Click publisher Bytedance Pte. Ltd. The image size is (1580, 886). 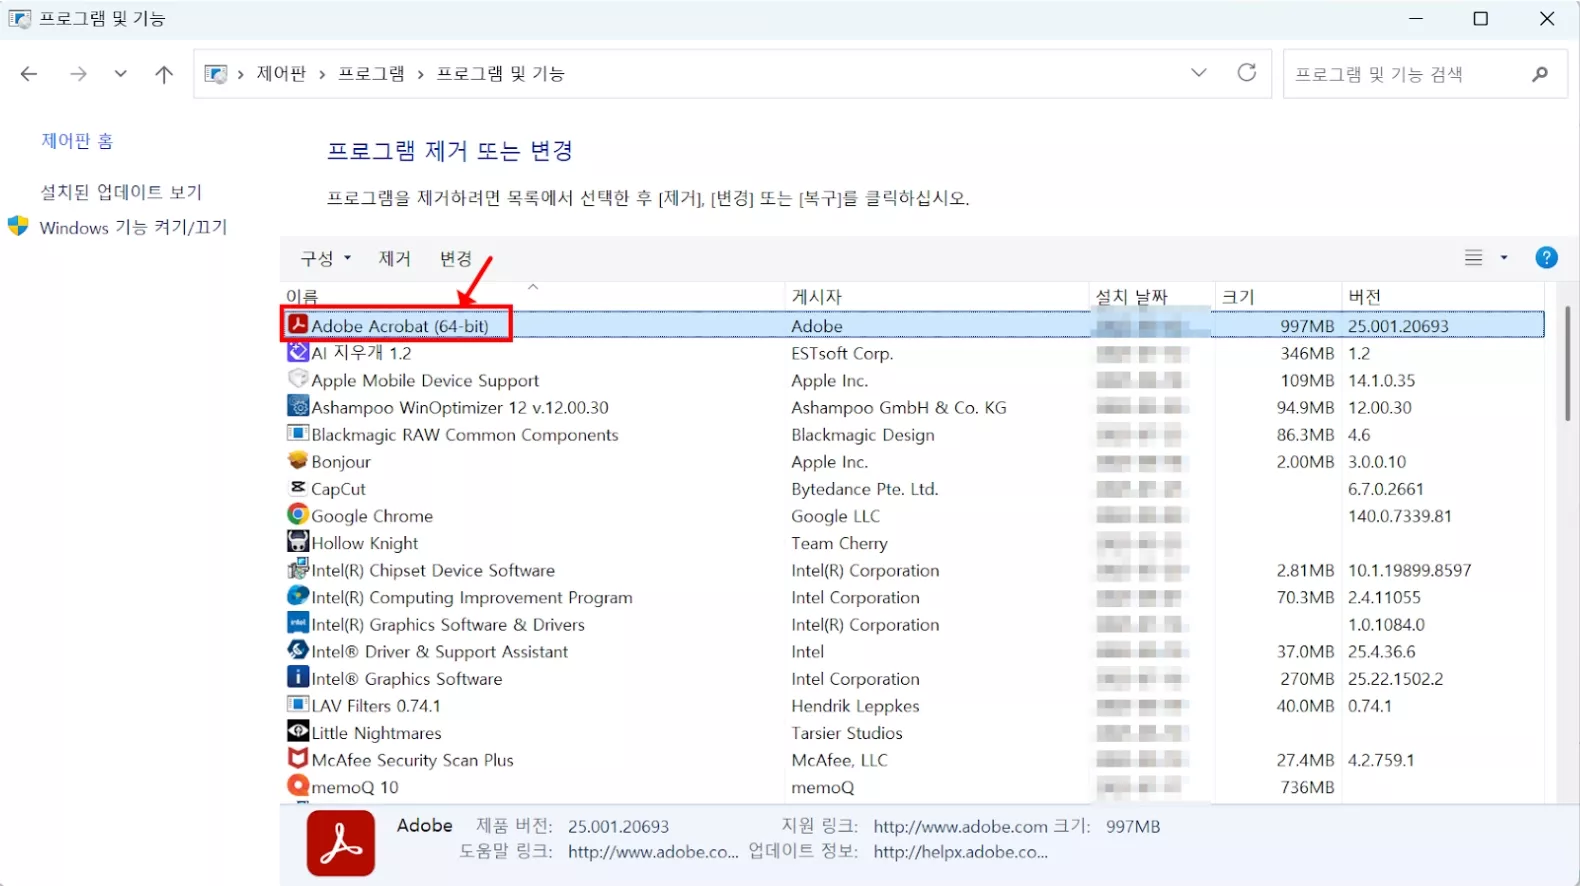click(864, 489)
